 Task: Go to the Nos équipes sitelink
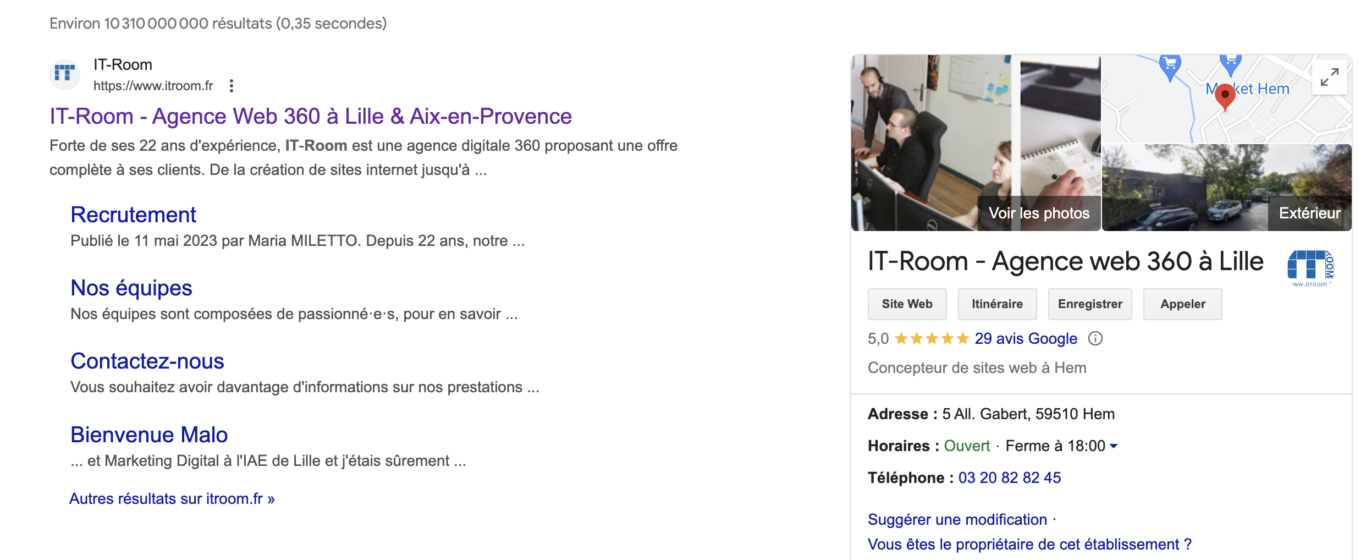click(x=131, y=288)
